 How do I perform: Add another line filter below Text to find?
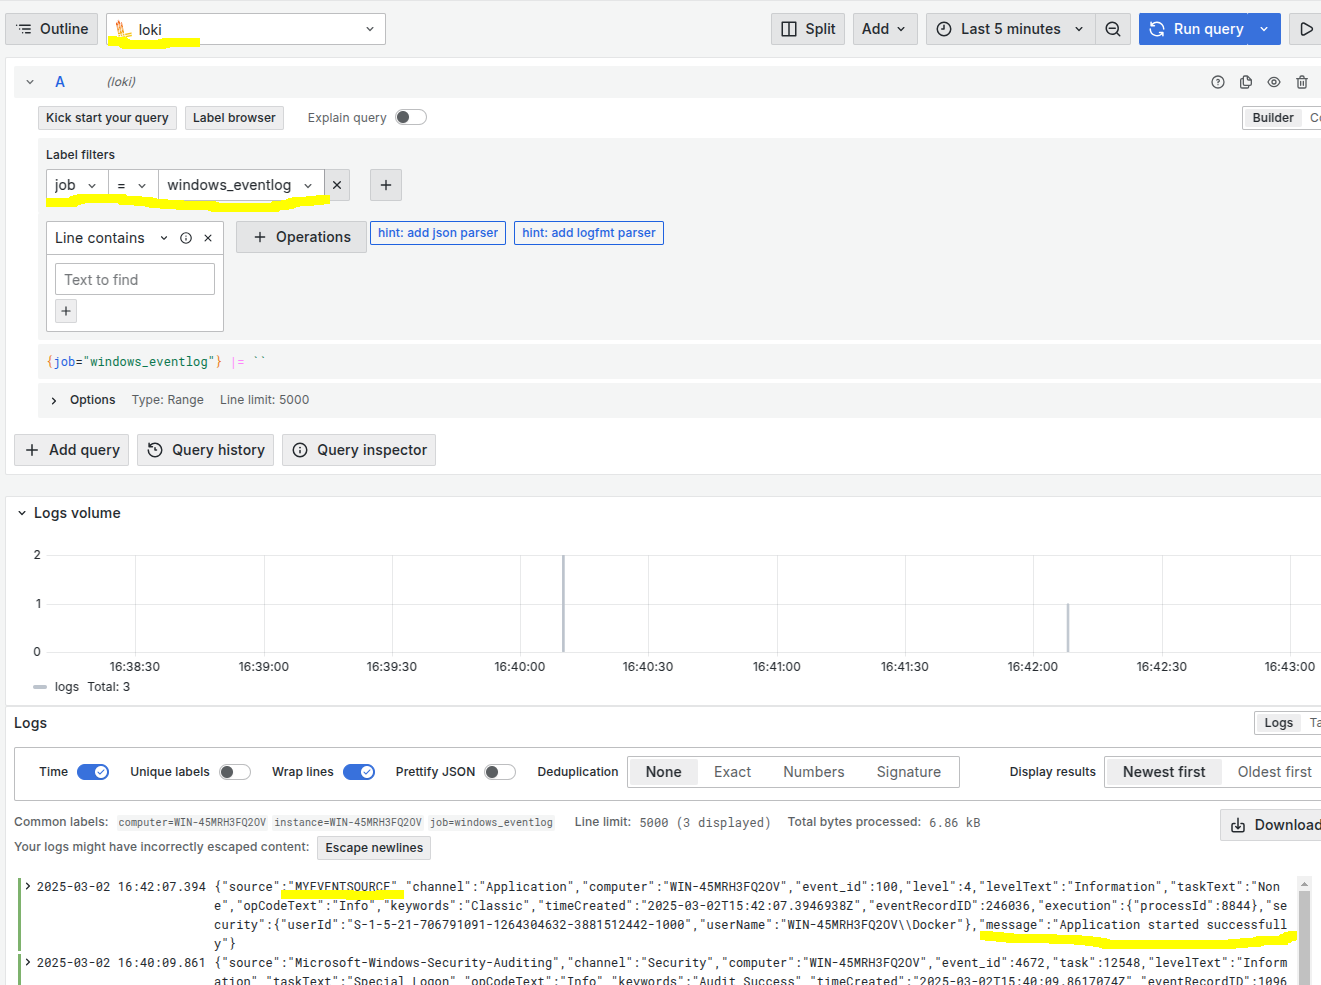pyautogui.click(x=66, y=311)
